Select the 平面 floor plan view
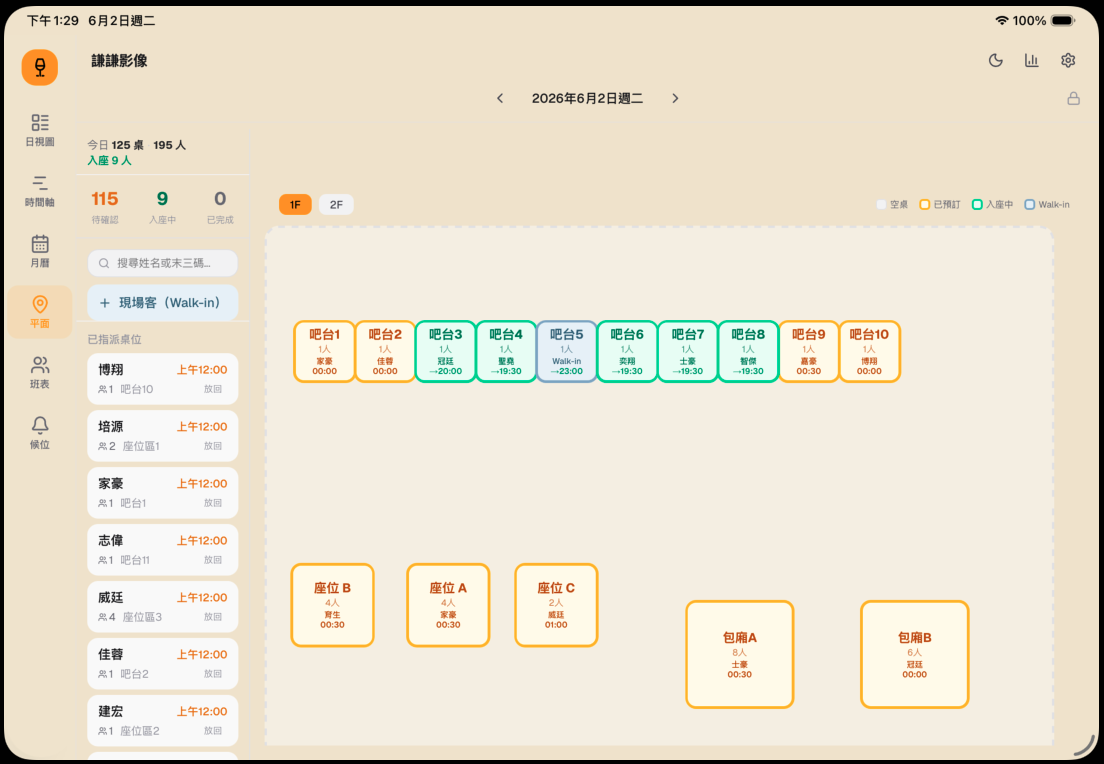1104x764 pixels. point(40,312)
